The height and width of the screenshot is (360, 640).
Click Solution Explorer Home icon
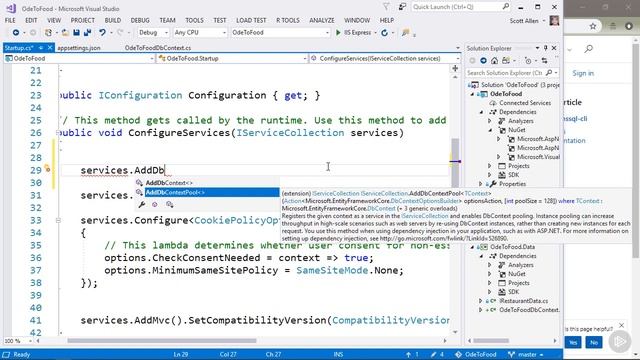(x=494, y=61)
